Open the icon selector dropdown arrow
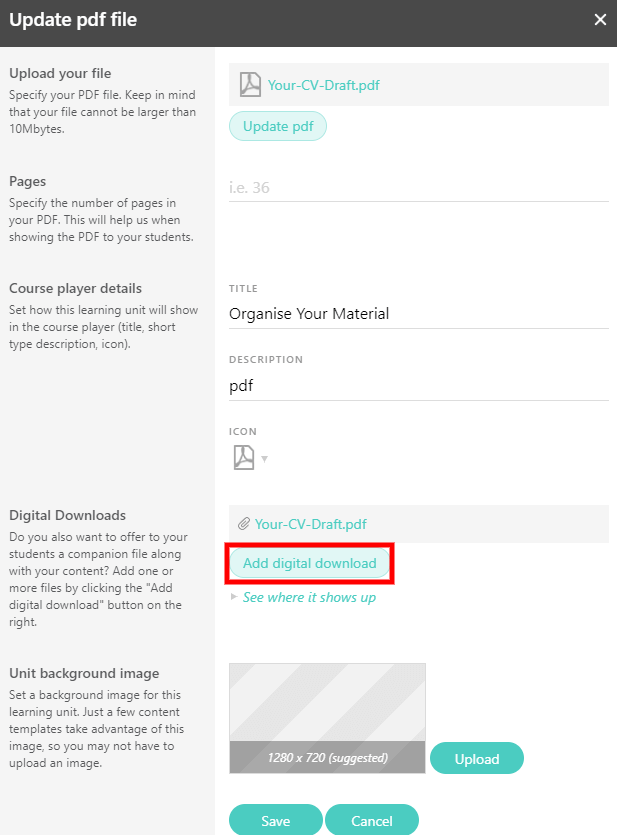The image size is (617, 835). tap(265, 459)
